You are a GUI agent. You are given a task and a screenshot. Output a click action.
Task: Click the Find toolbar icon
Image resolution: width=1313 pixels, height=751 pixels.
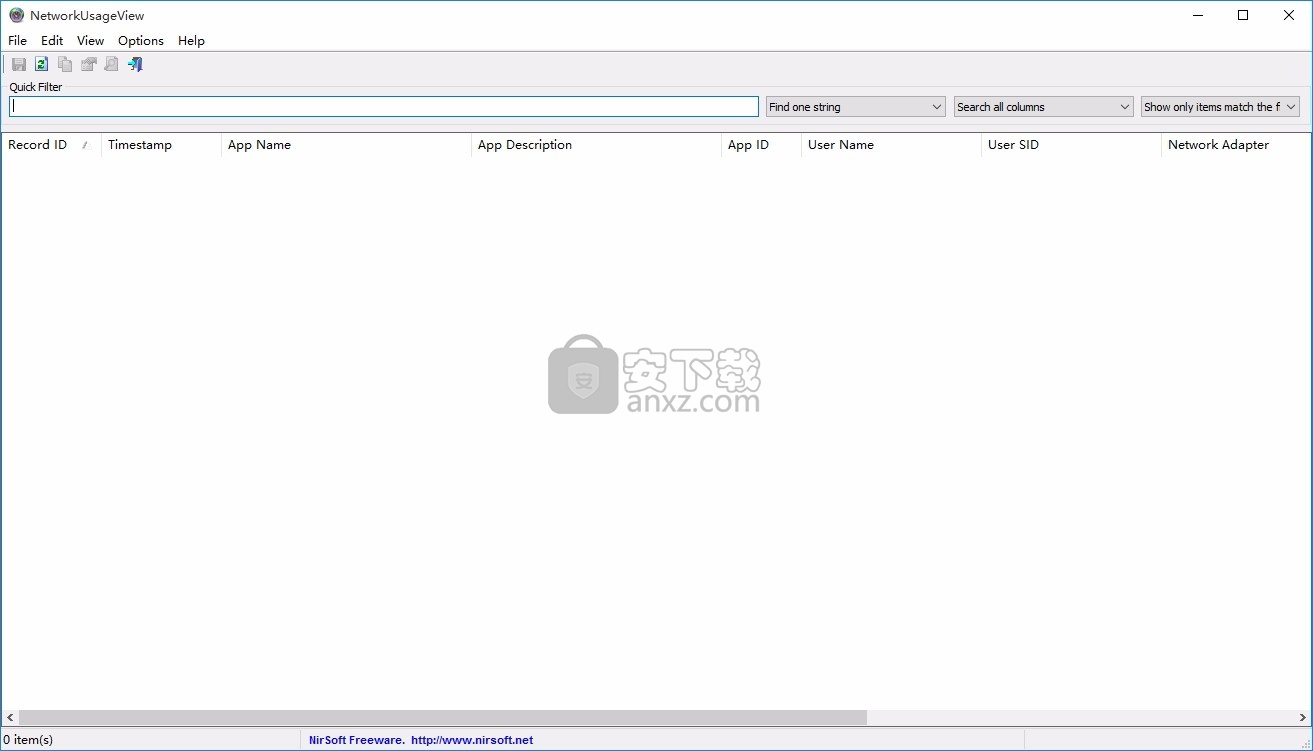(x=111, y=64)
